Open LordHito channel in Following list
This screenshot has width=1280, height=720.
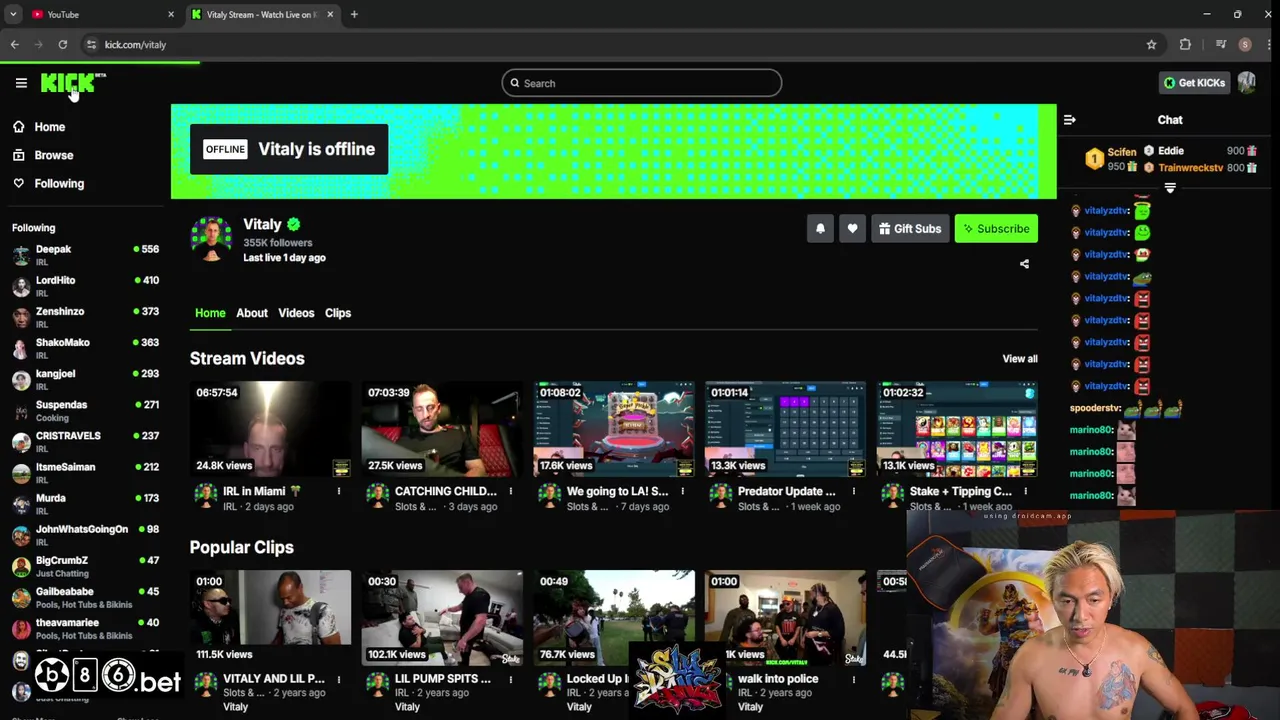(x=85, y=286)
